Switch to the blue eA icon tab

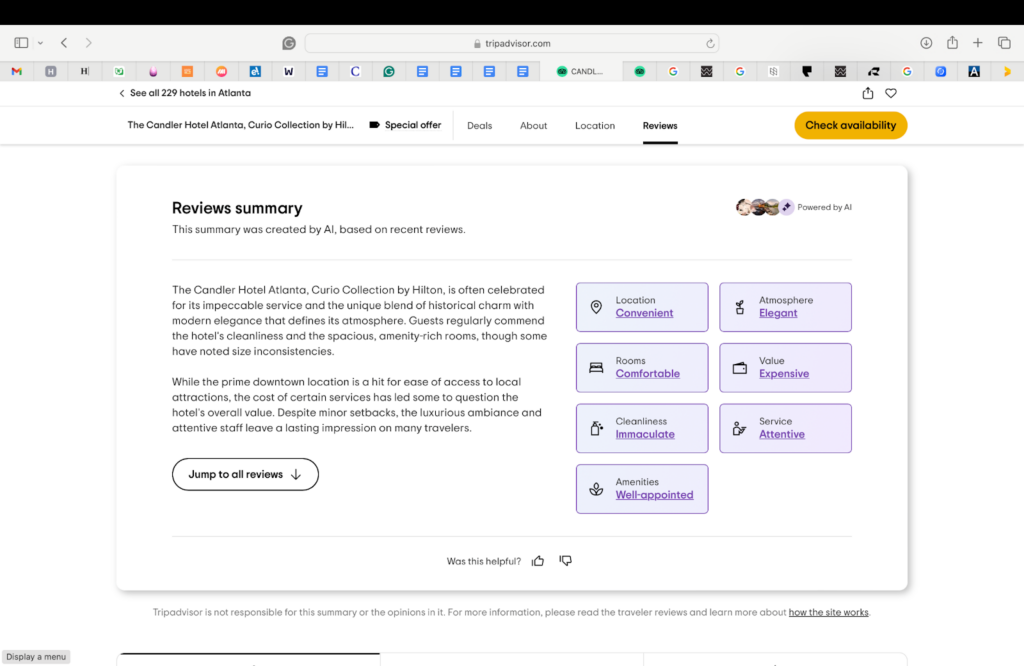(255, 71)
